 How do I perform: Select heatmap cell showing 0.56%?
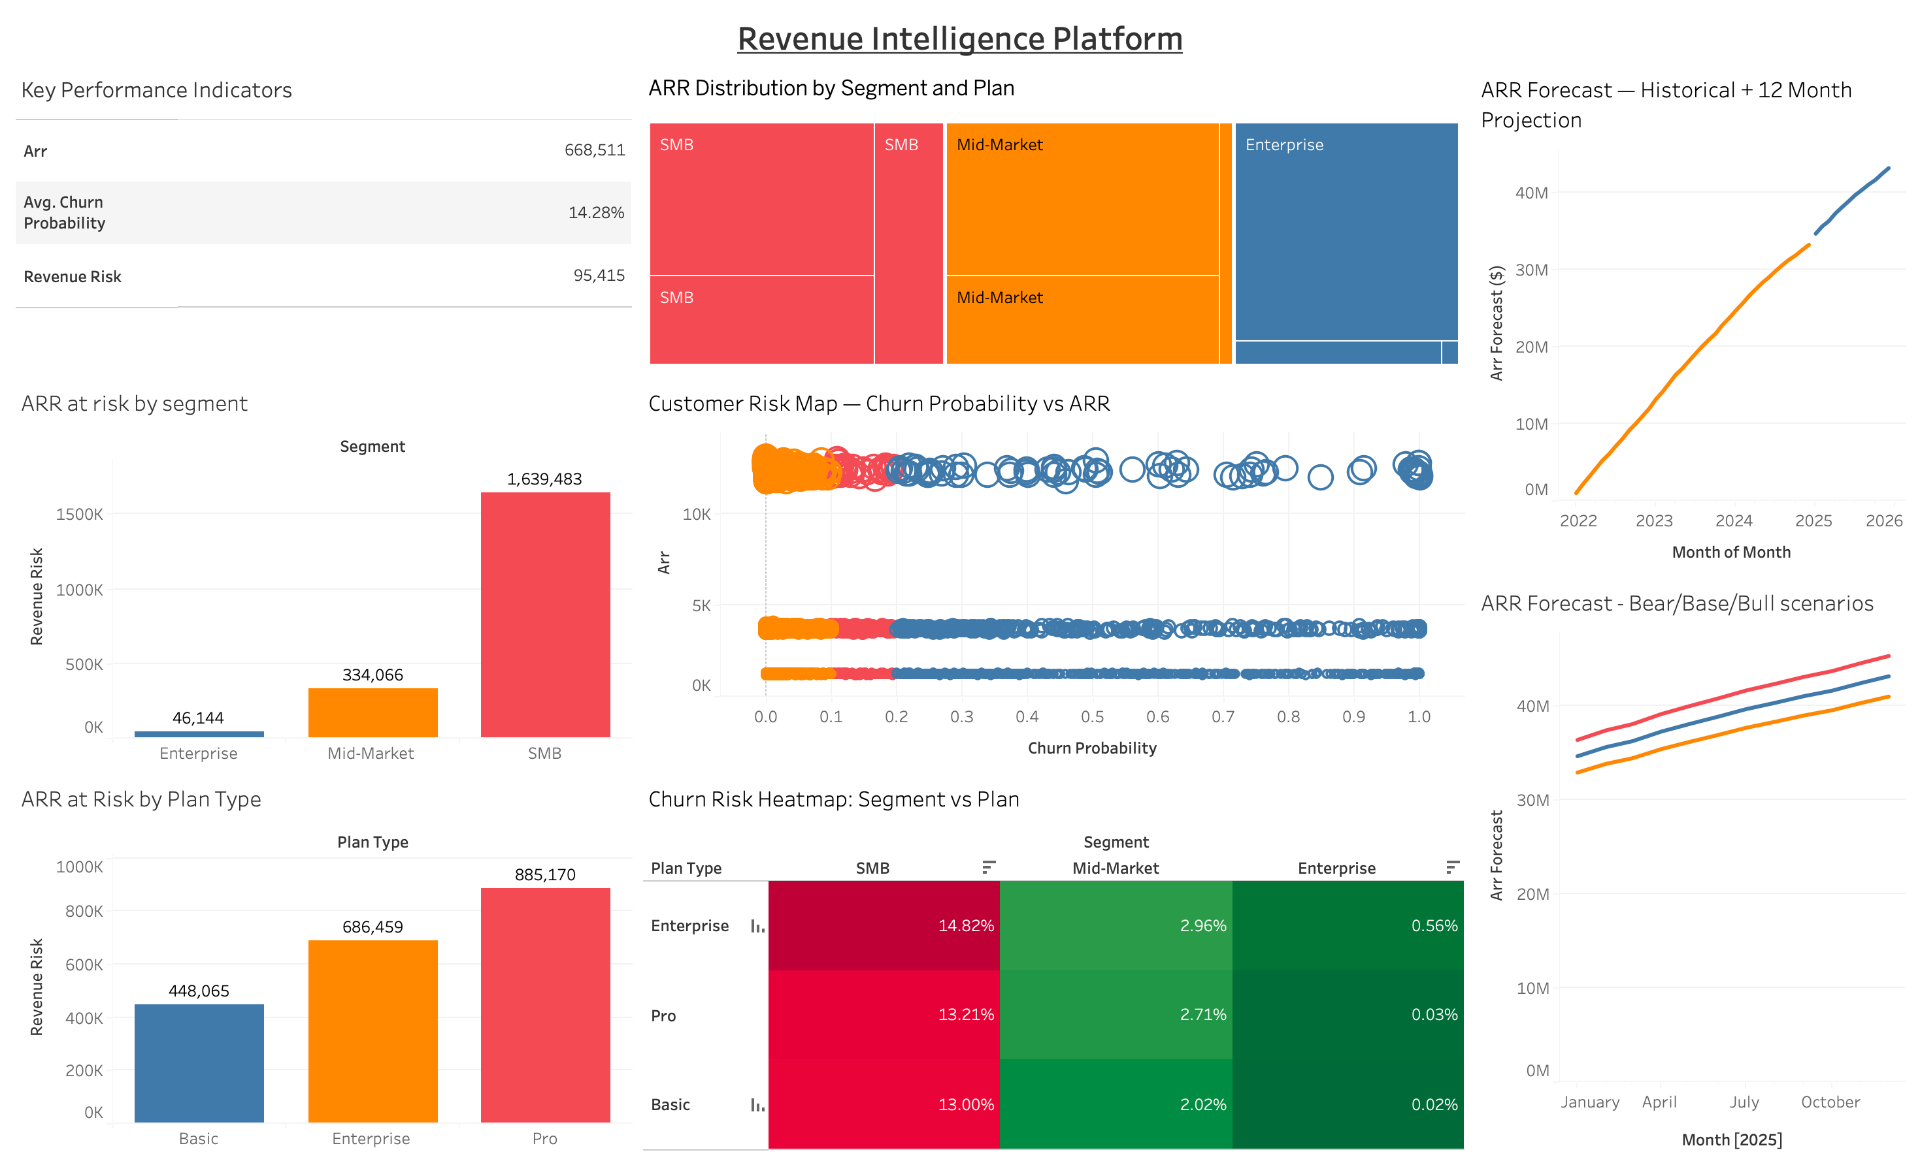[x=1348, y=926]
